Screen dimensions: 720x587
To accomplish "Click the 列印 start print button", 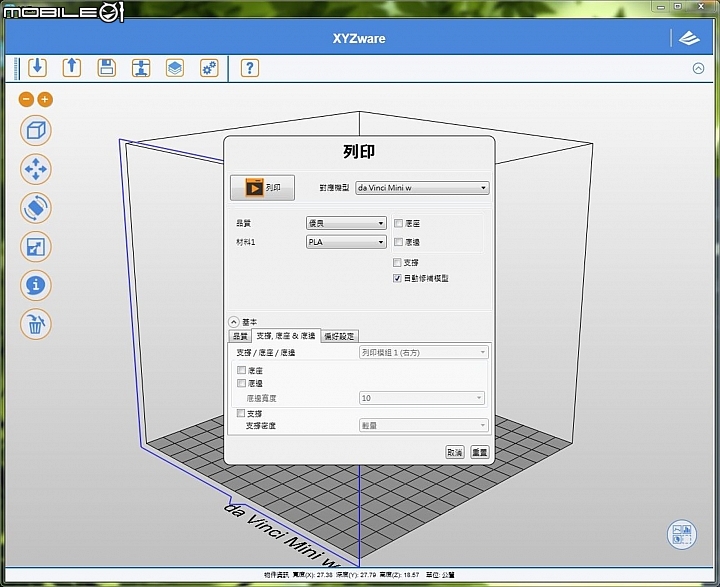I will tap(262, 187).
